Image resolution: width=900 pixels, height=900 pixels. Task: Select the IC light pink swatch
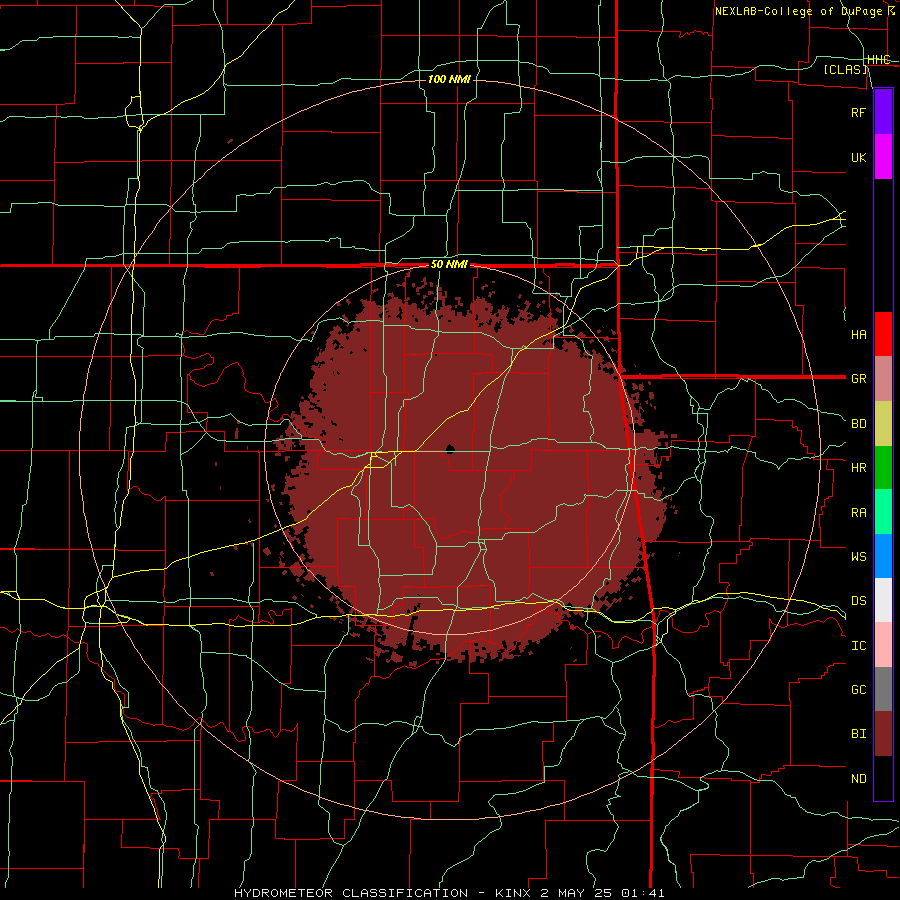pos(883,645)
